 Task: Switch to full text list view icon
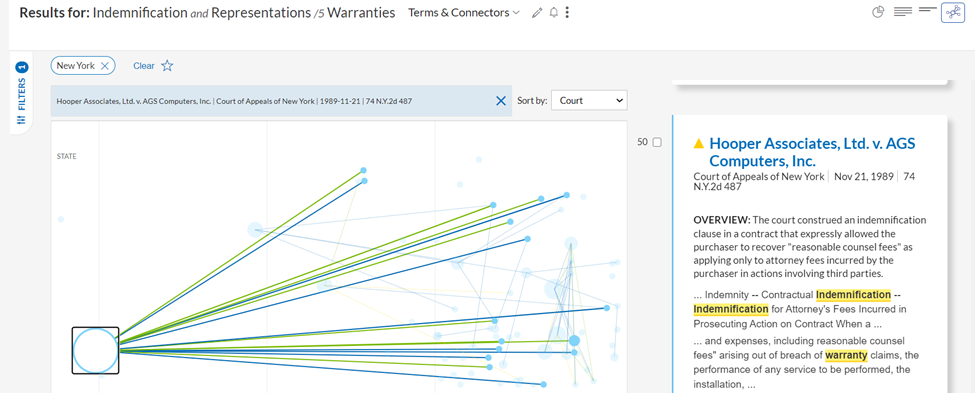(903, 12)
